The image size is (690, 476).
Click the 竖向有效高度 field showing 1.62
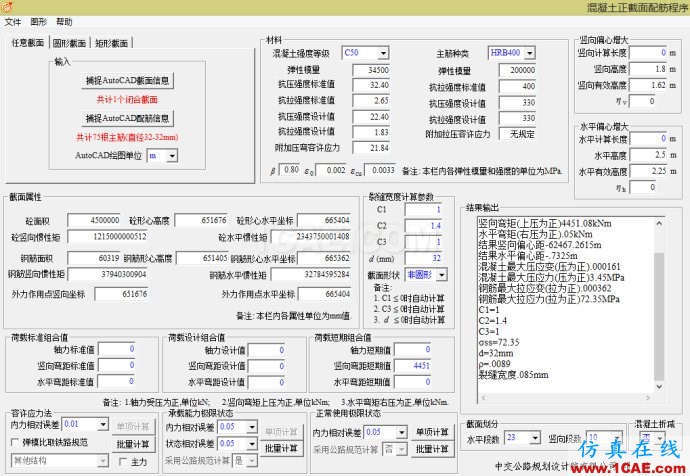coord(649,85)
